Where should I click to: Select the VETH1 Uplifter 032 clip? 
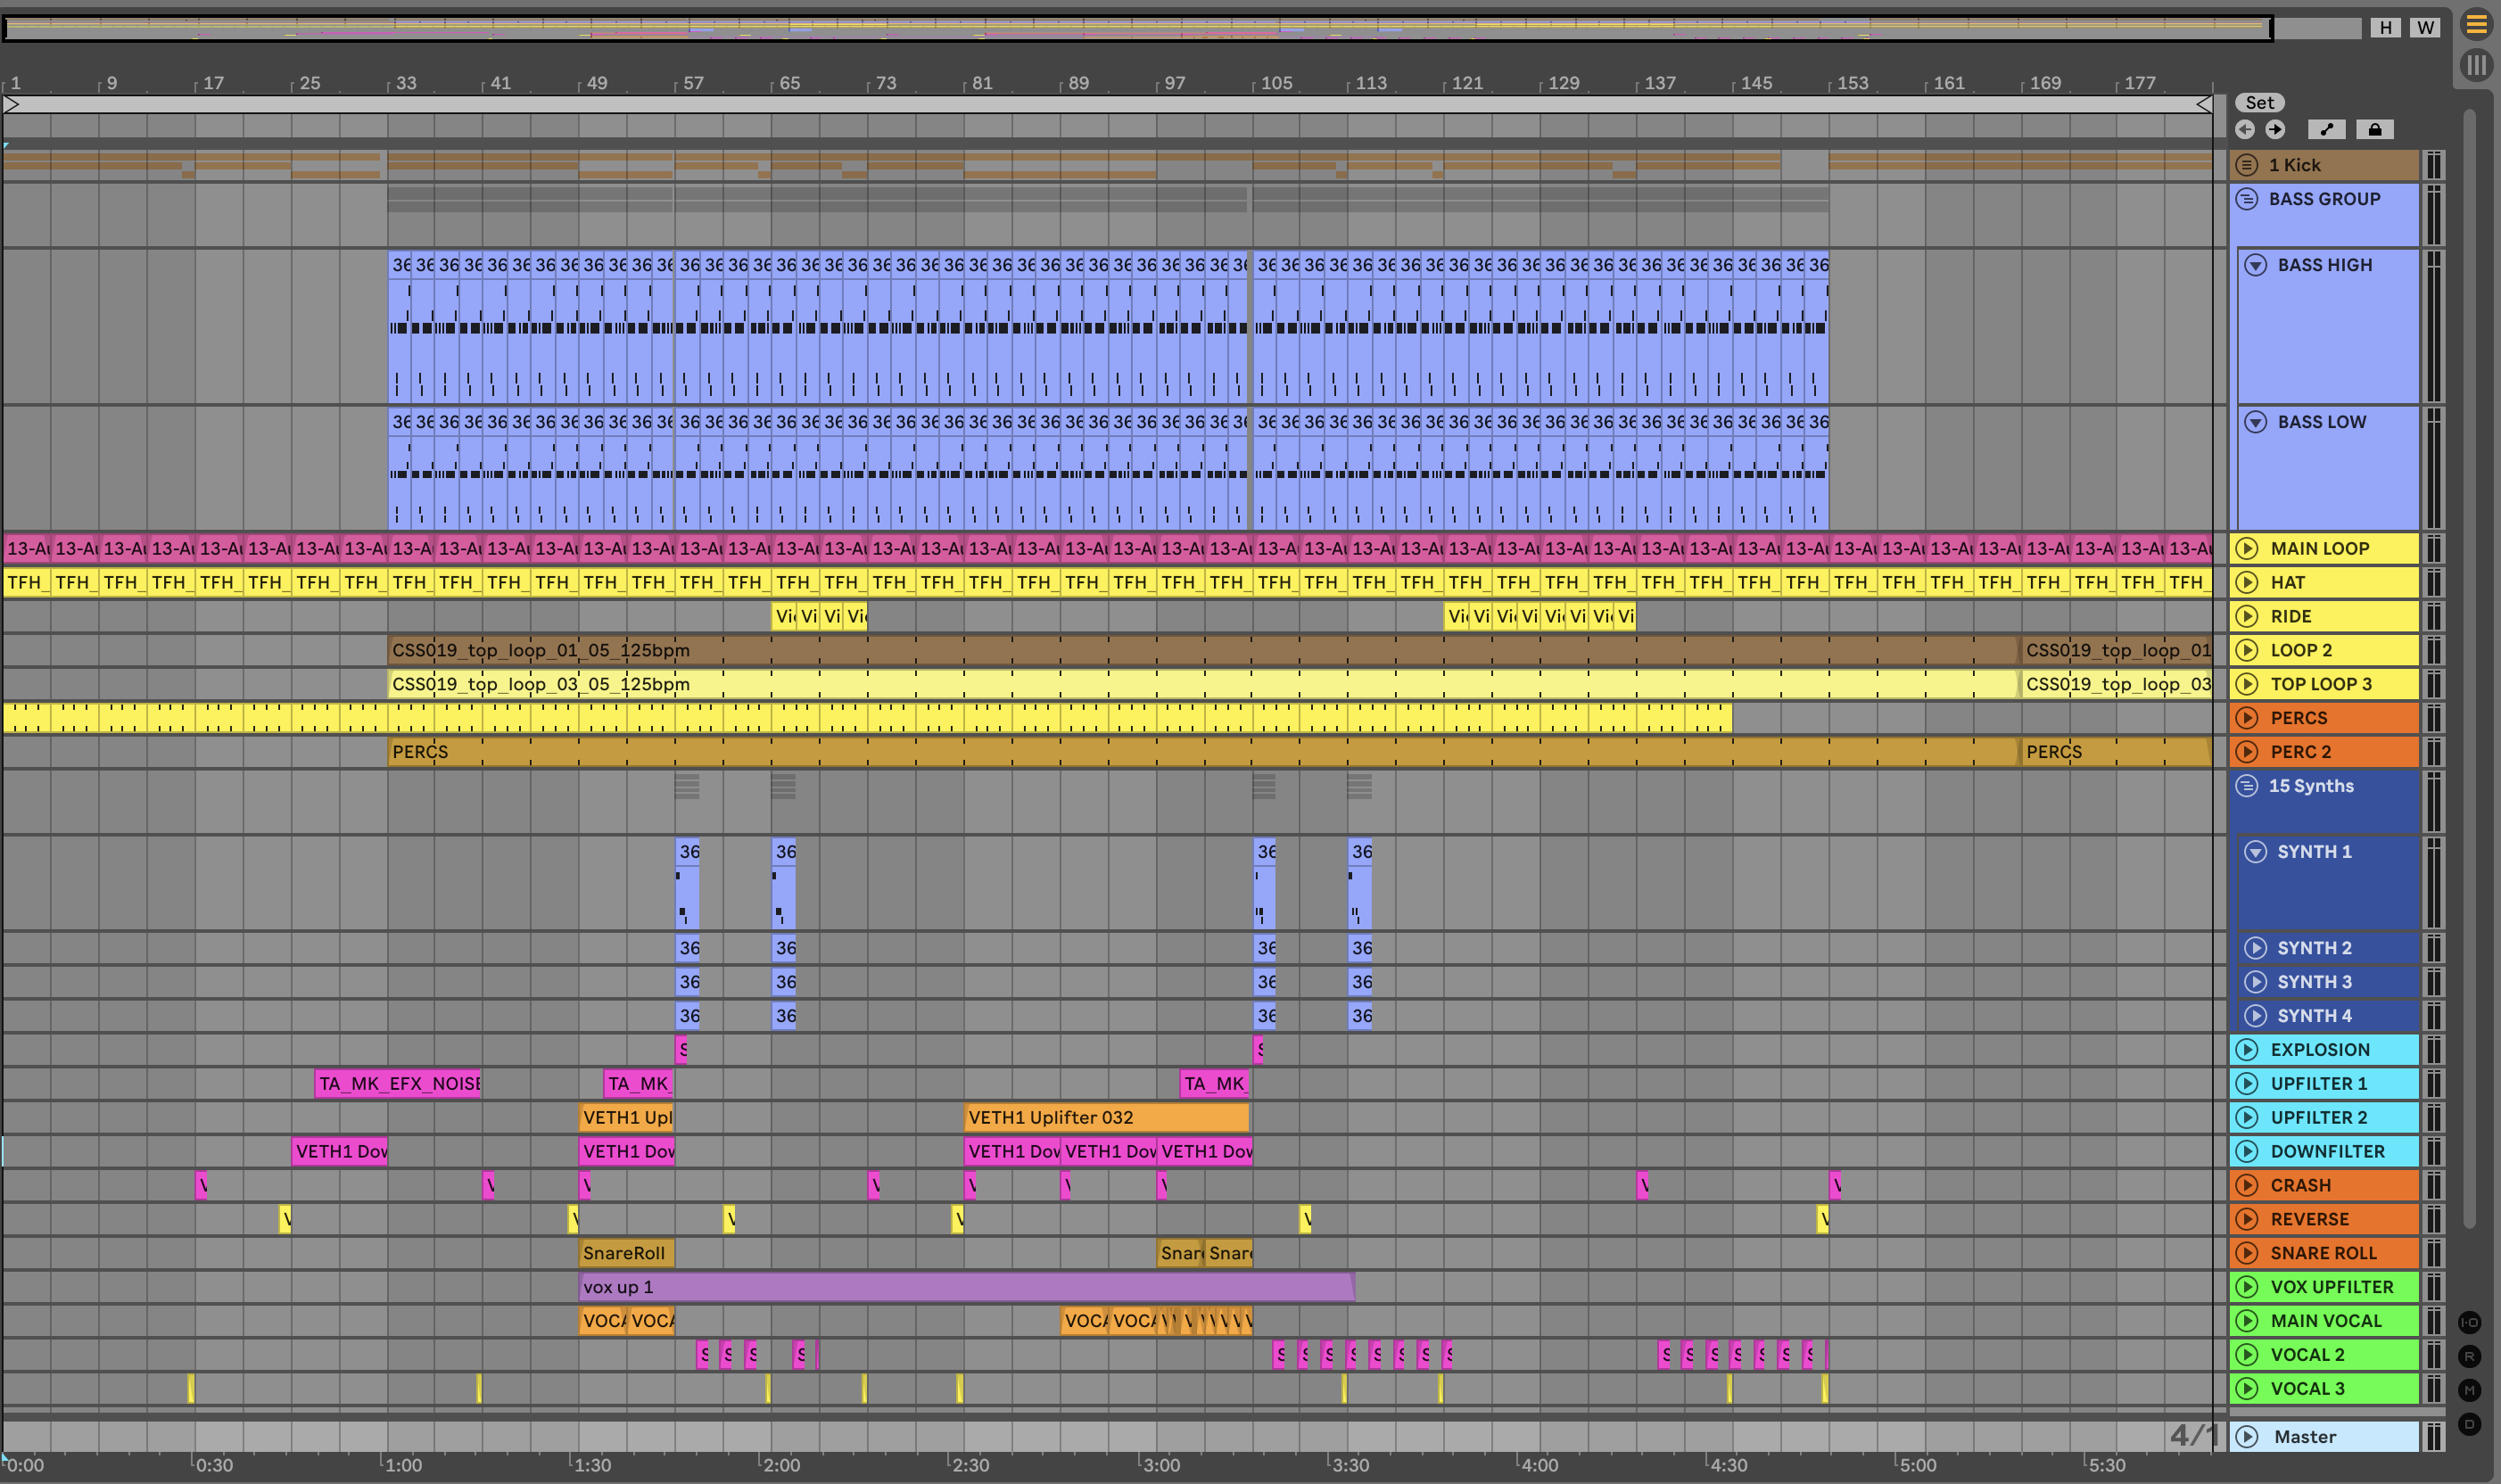(1106, 1118)
